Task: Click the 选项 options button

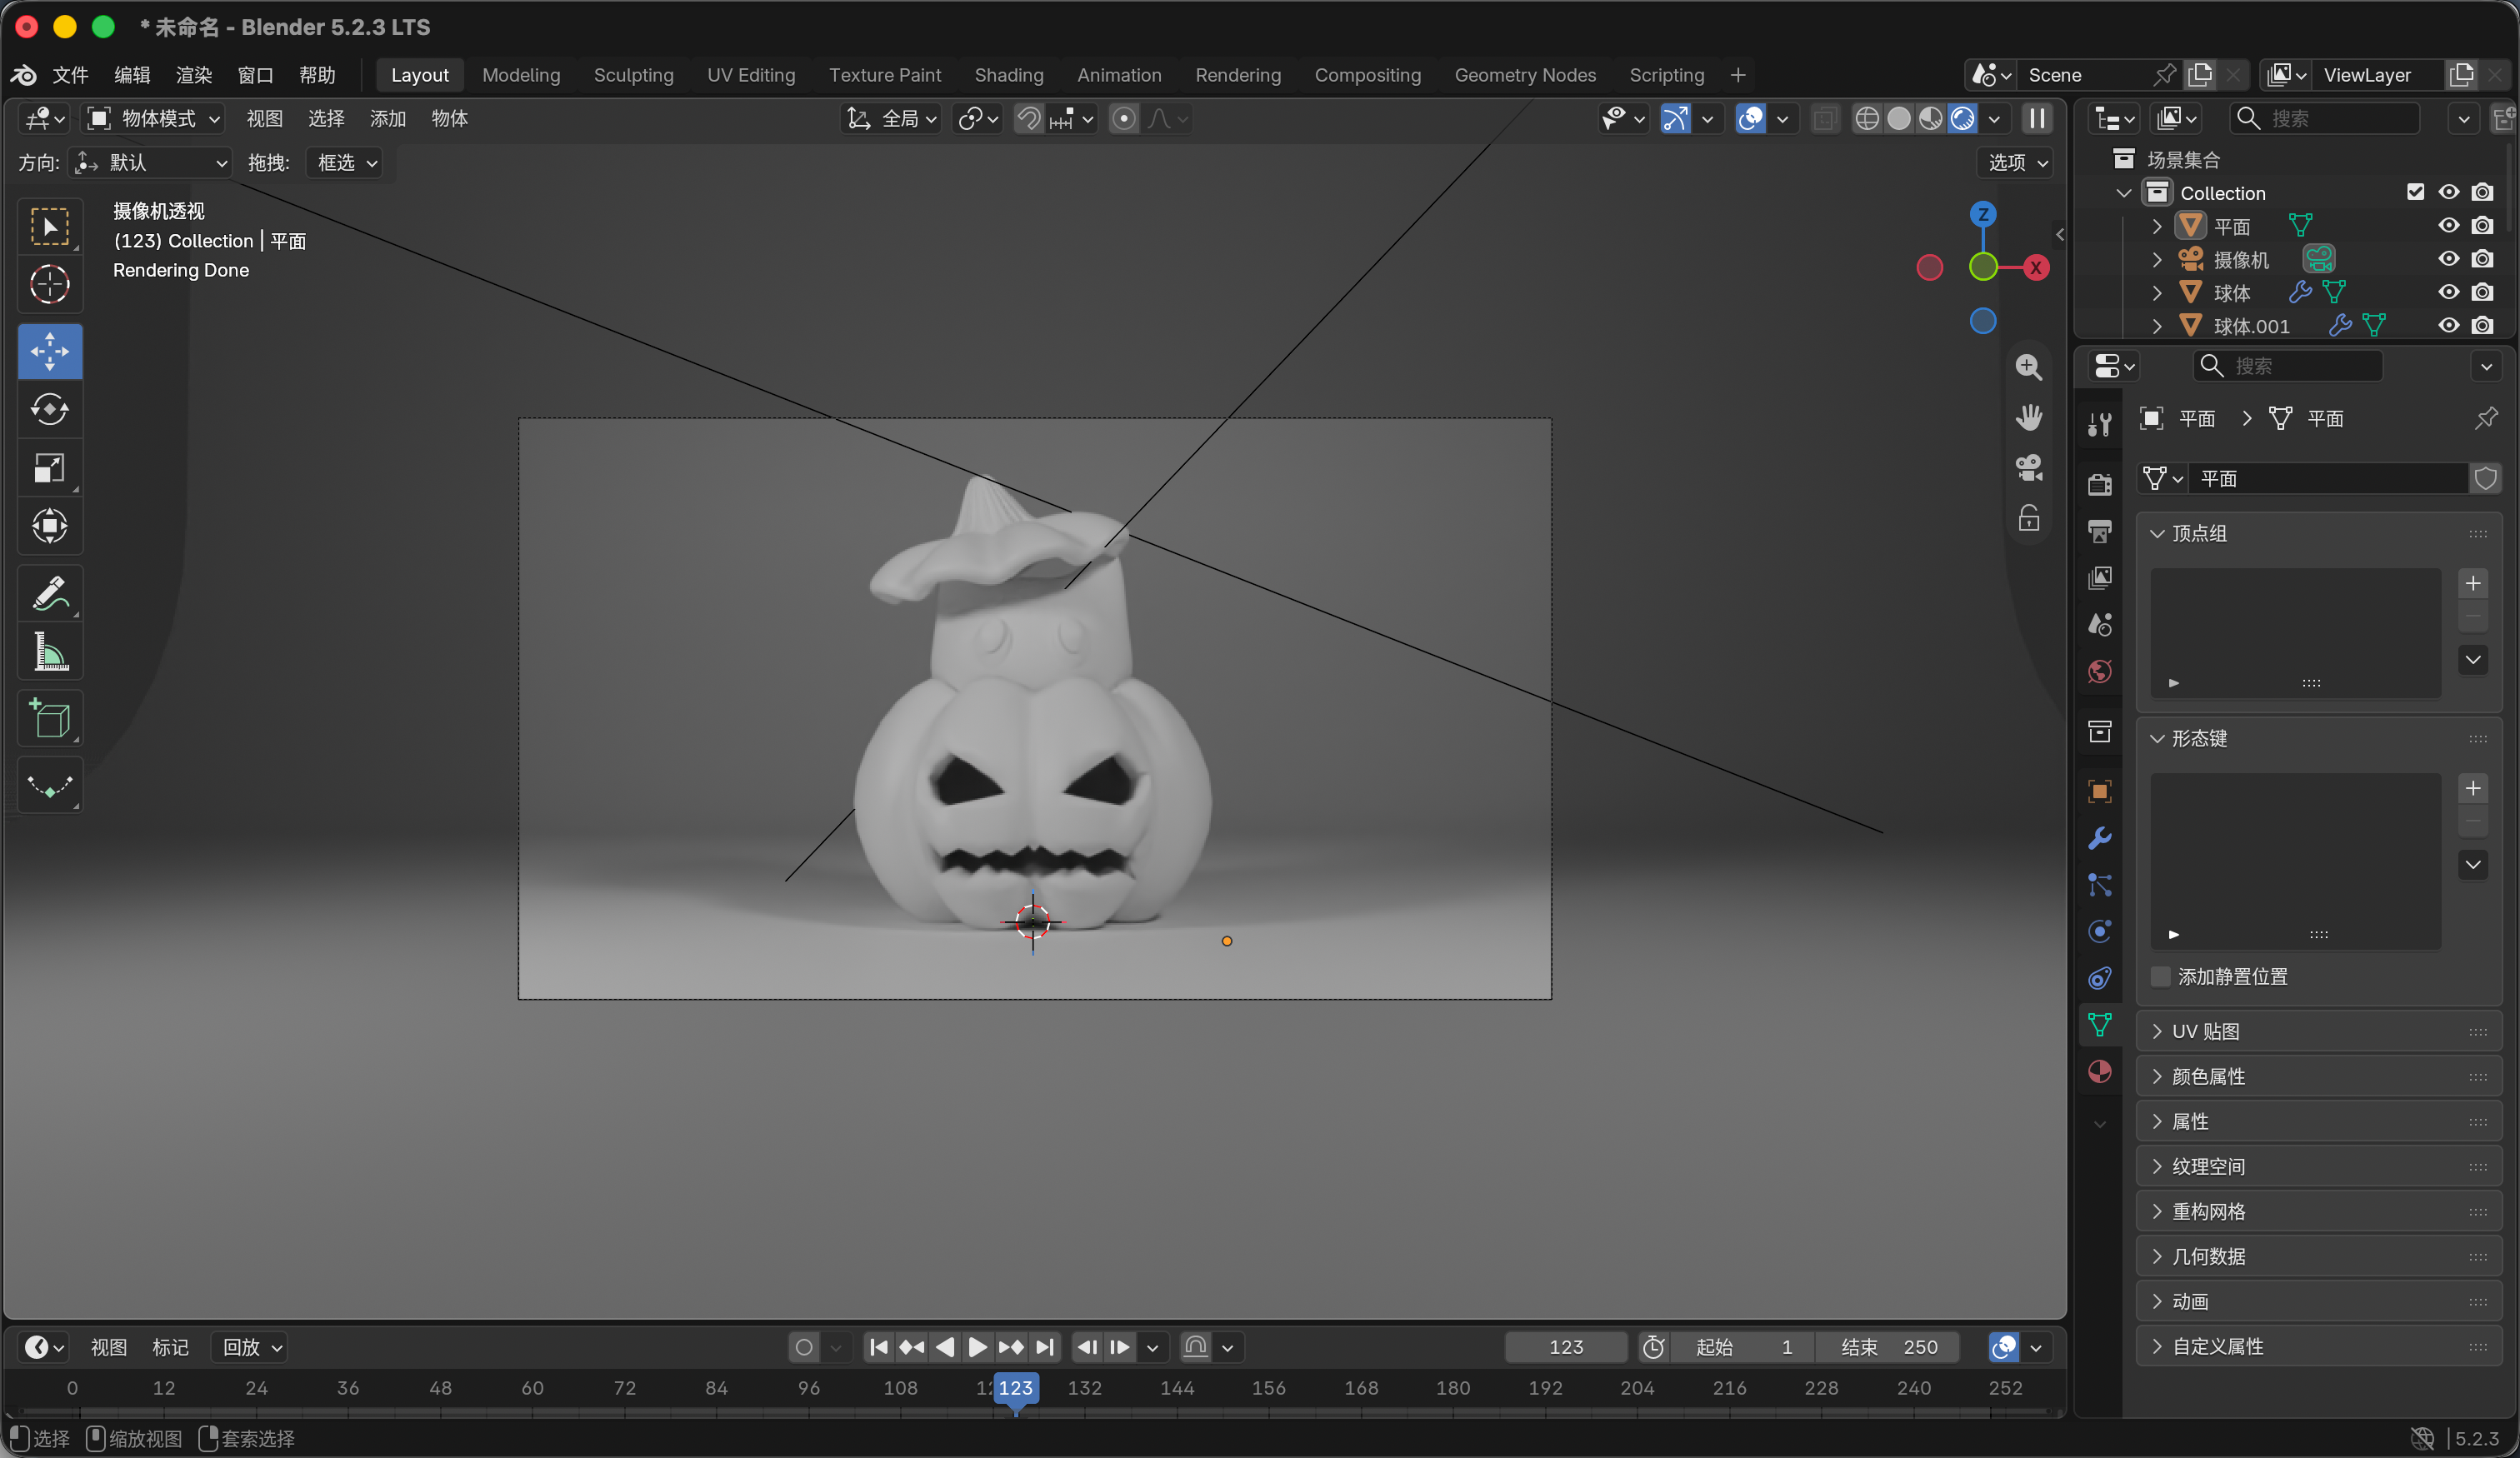Action: coord(2015,162)
